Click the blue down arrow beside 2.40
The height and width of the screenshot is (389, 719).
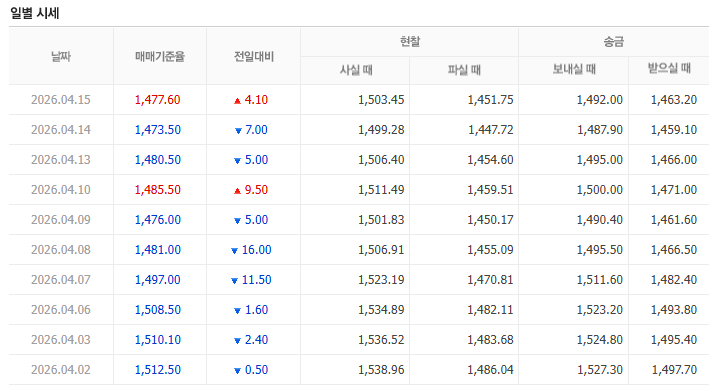pyautogui.click(x=238, y=341)
